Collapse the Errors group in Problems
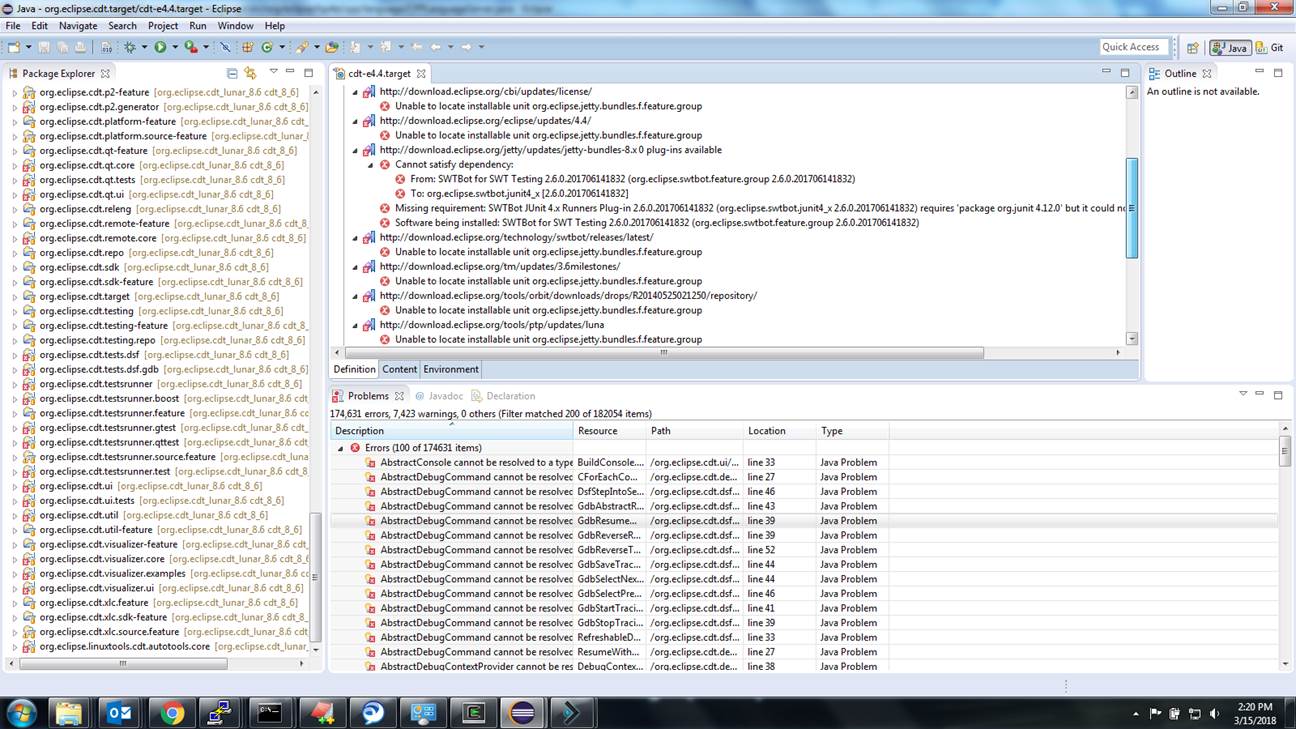The height and width of the screenshot is (729, 1296). [x=340, y=448]
